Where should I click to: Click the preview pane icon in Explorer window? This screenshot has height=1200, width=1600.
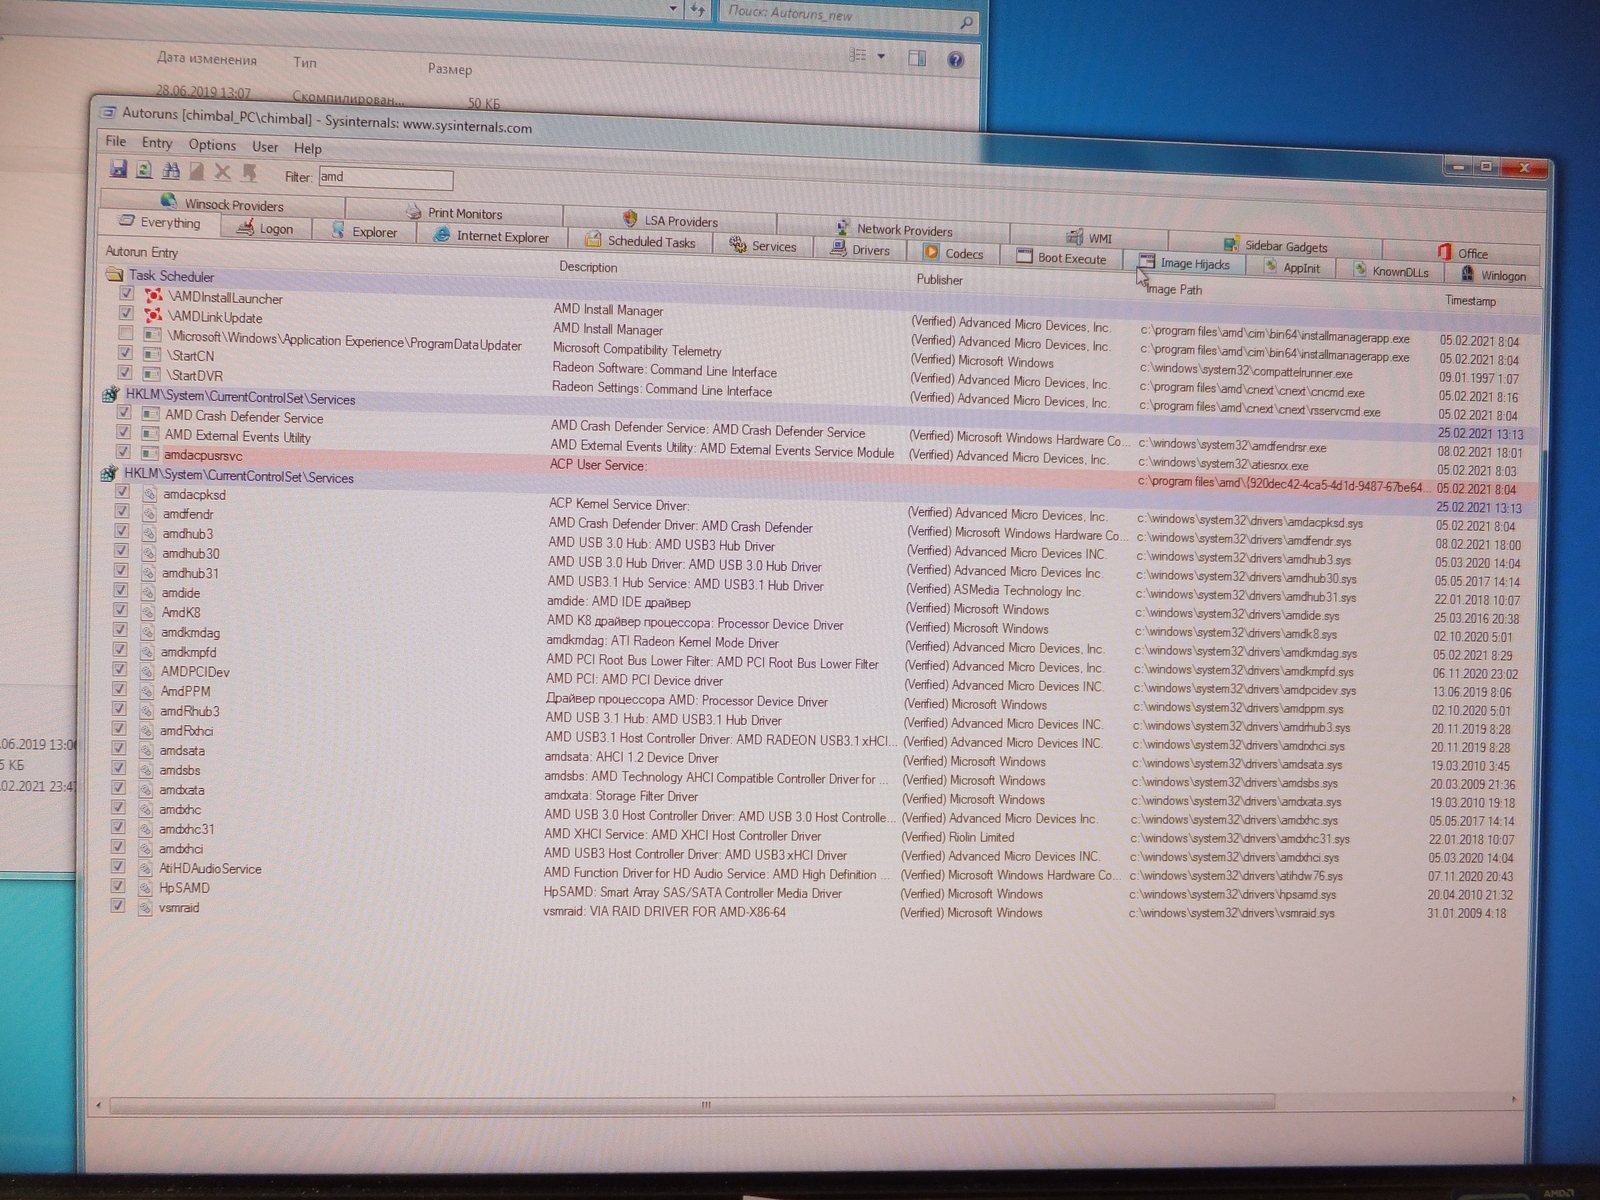(917, 58)
